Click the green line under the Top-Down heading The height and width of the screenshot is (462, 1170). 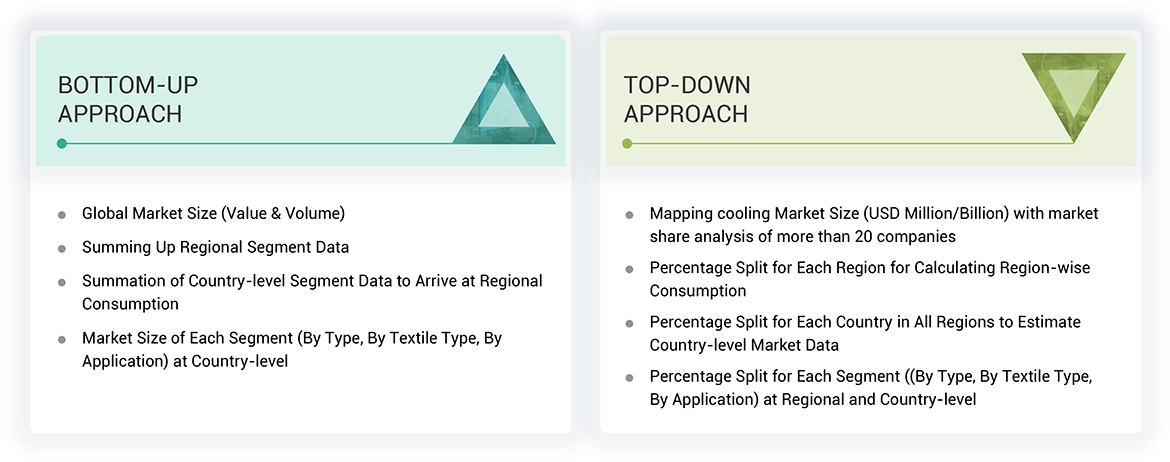pos(850,144)
